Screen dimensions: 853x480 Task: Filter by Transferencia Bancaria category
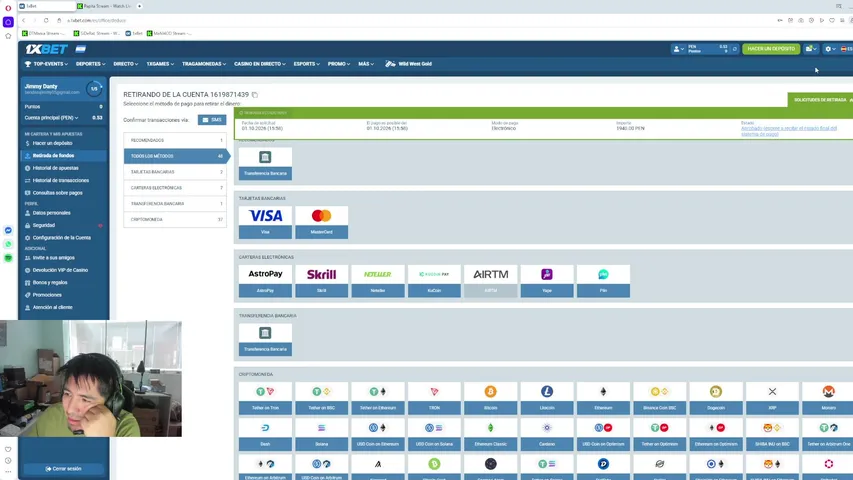pos(175,204)
